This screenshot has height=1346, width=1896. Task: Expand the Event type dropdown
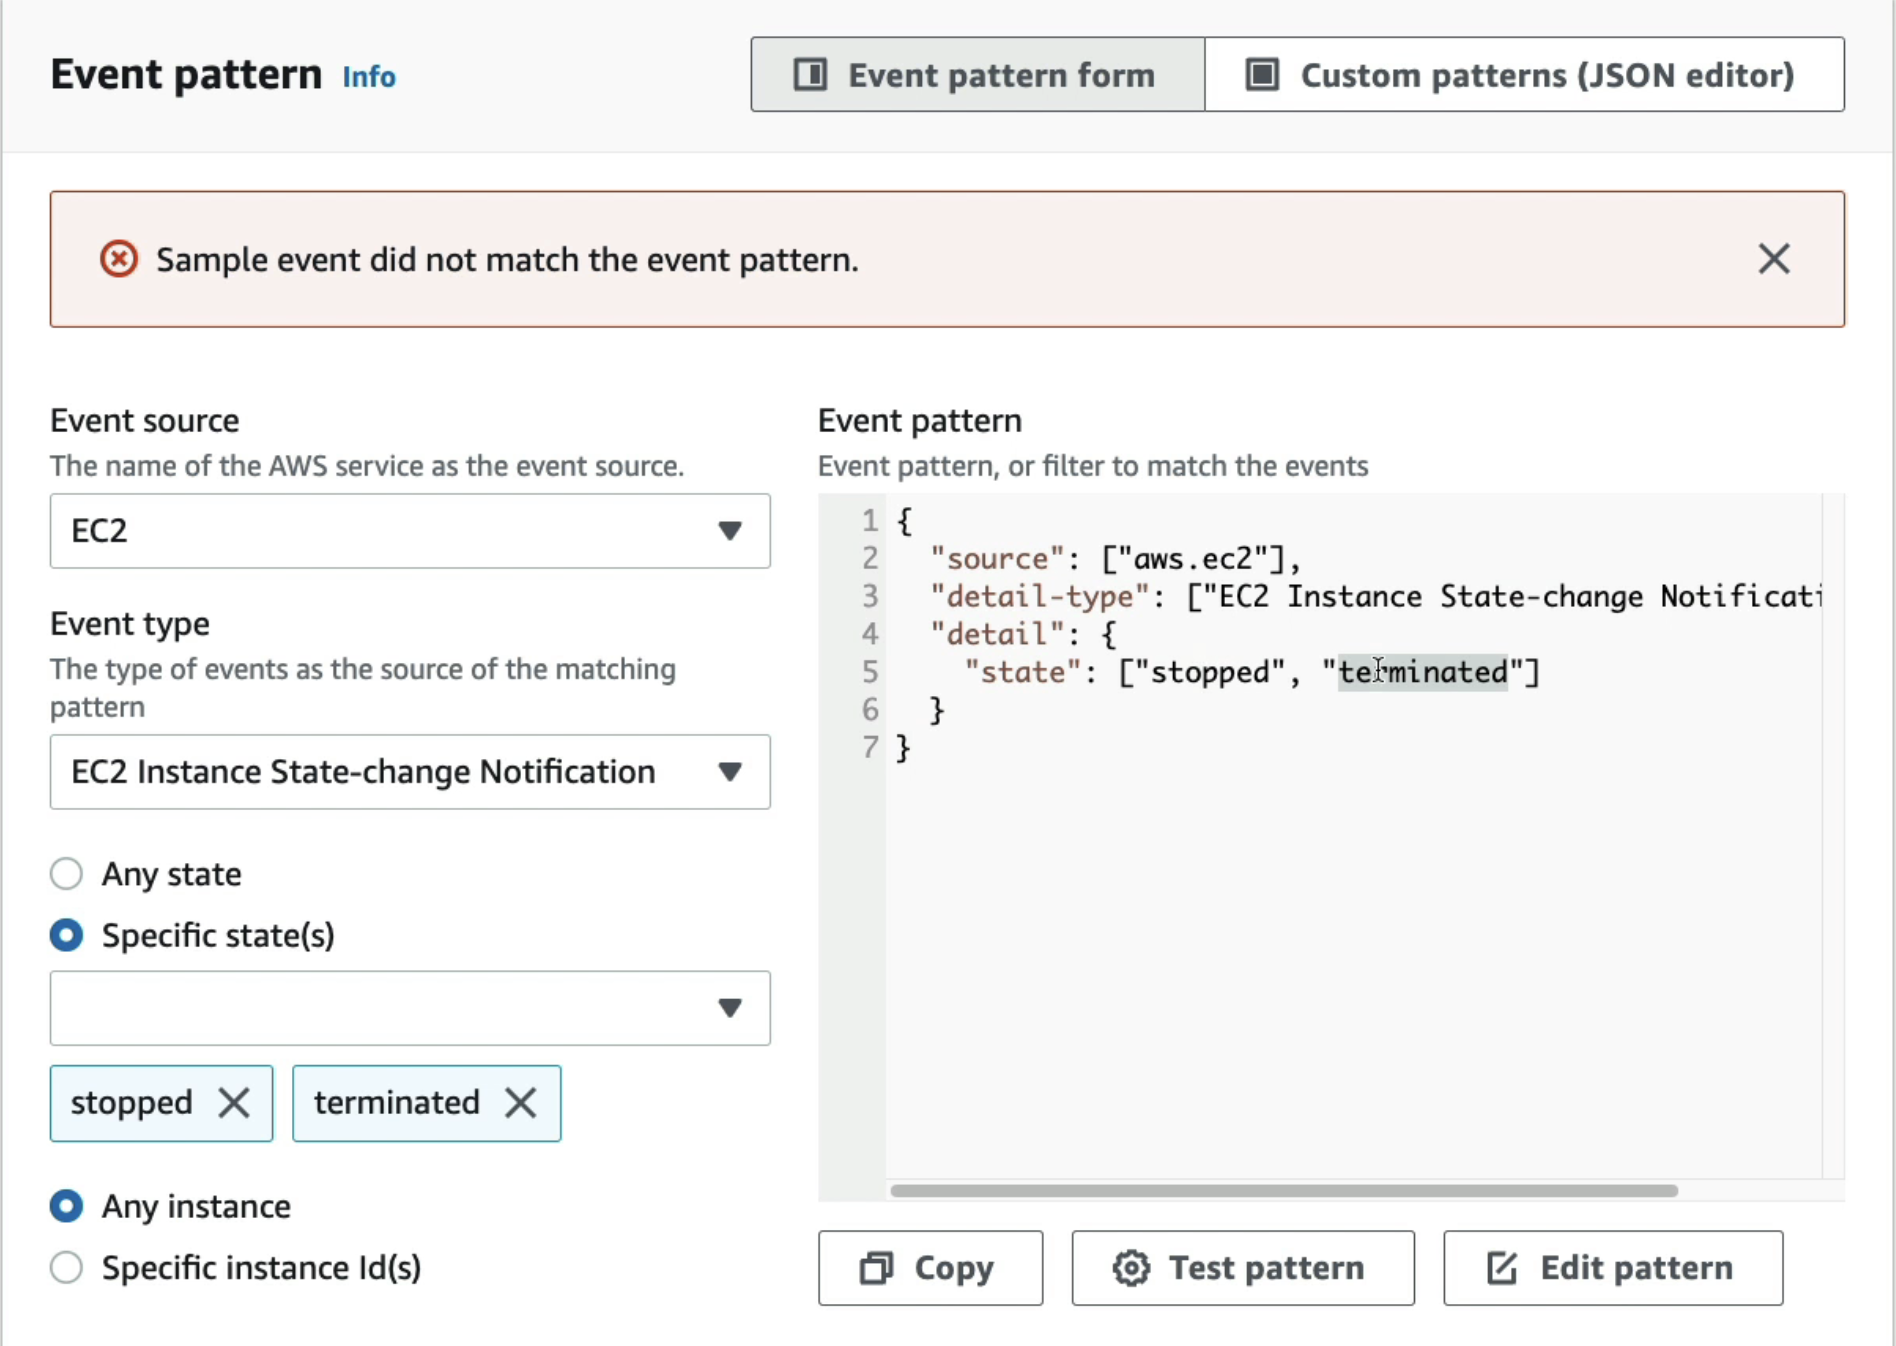coord(410,772)
